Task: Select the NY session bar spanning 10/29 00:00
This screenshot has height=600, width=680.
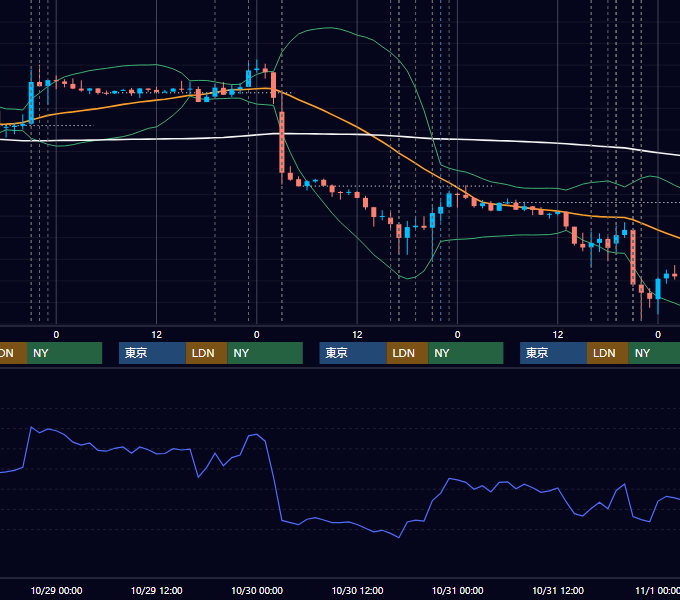Action: 64,353
